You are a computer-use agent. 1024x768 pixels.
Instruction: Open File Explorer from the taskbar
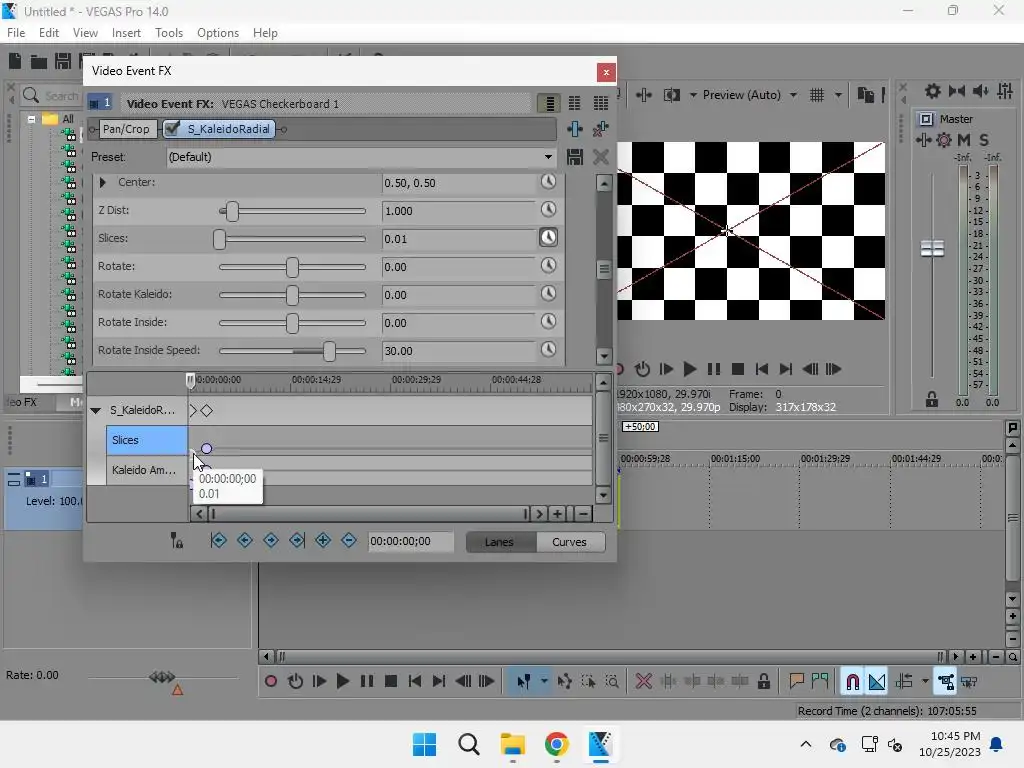(513, 744)
